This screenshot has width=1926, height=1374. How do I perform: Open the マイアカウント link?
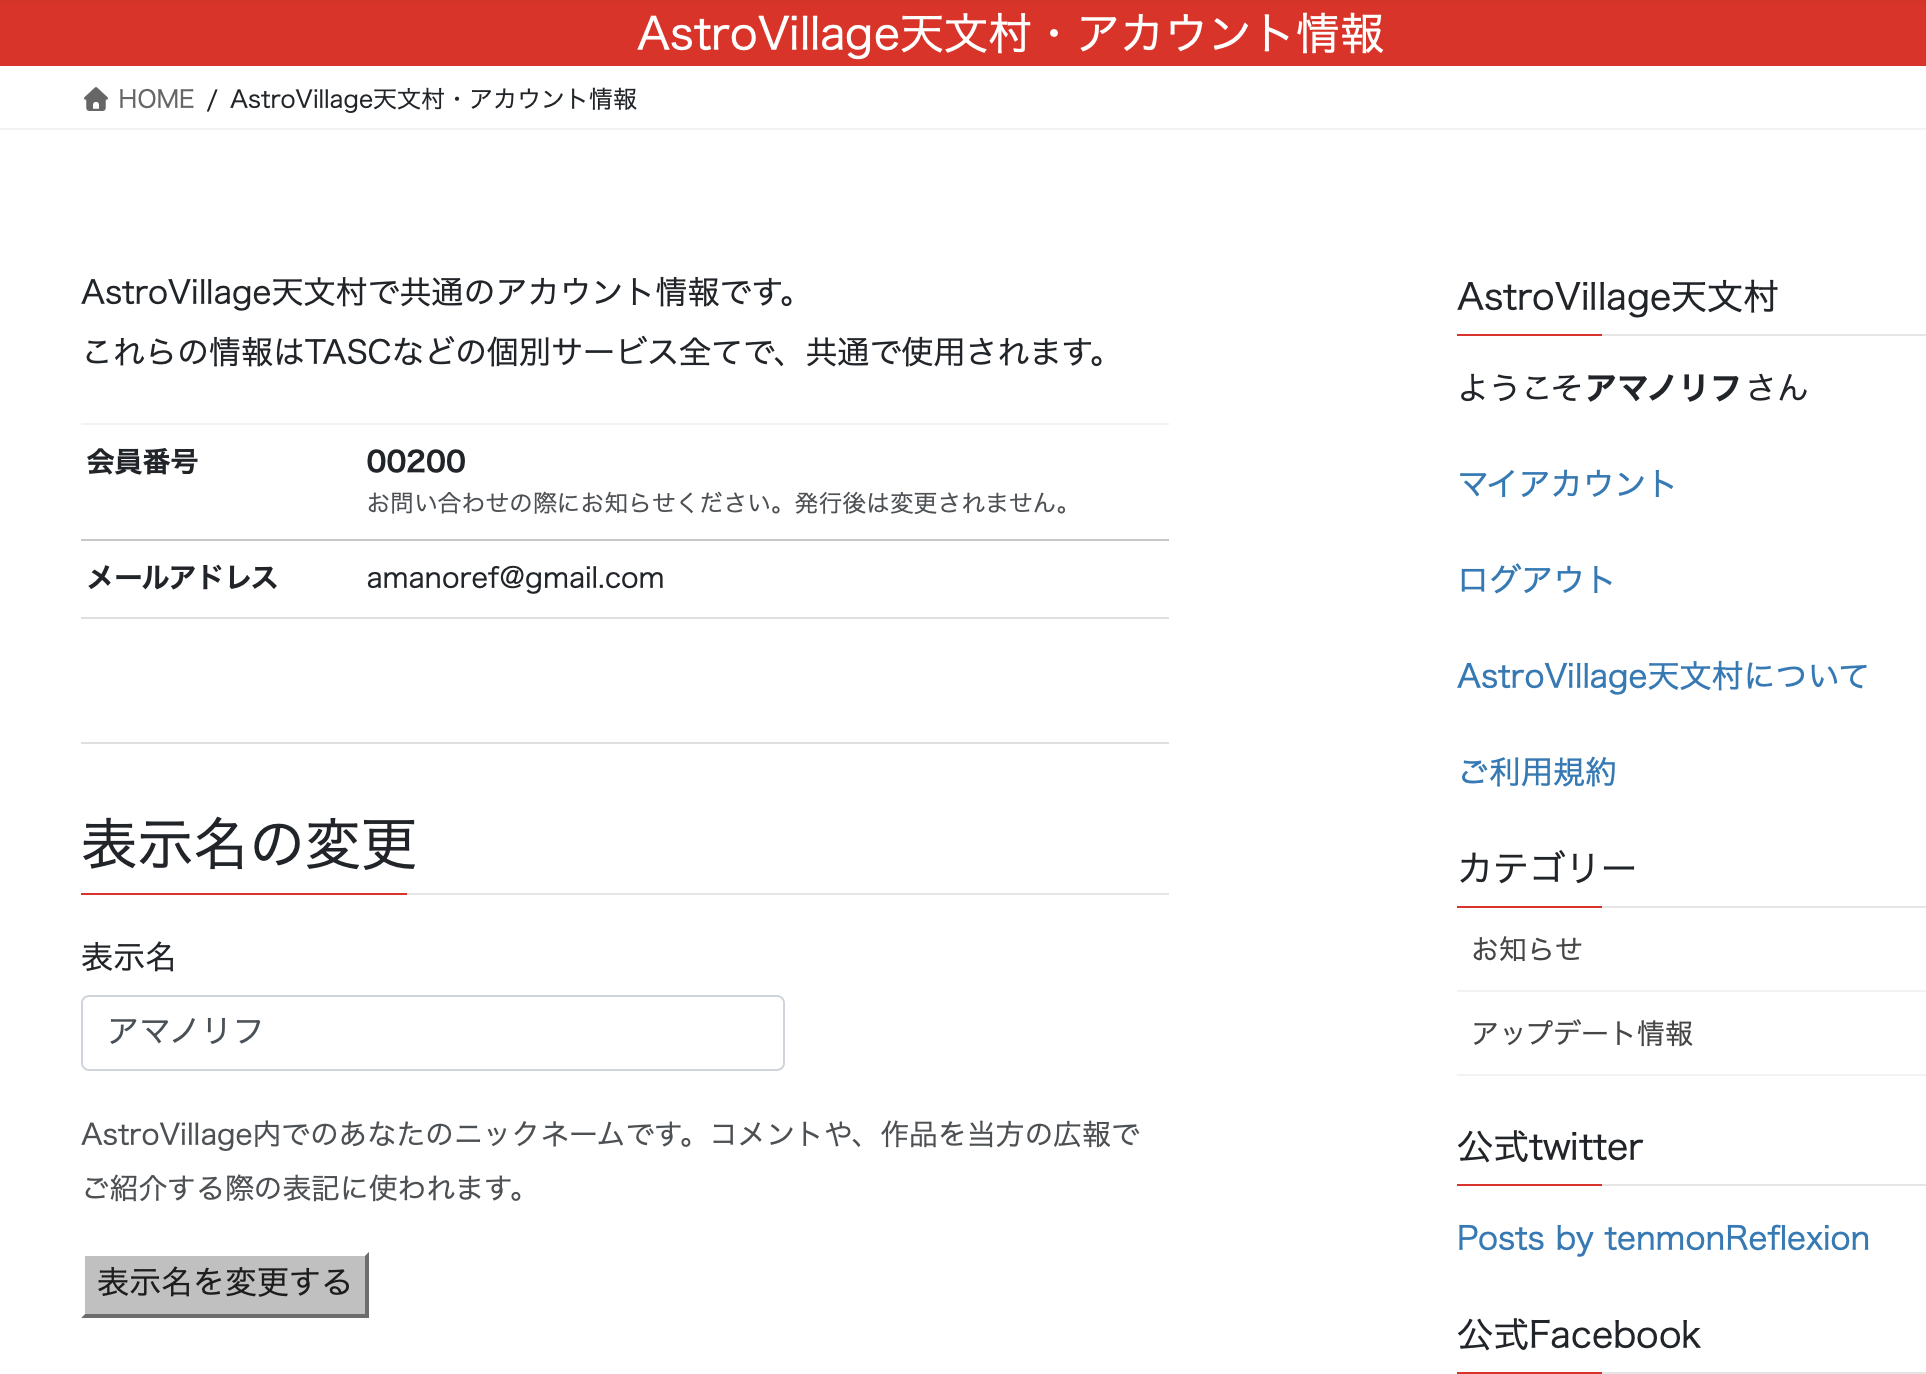(x=1566, y=484)
